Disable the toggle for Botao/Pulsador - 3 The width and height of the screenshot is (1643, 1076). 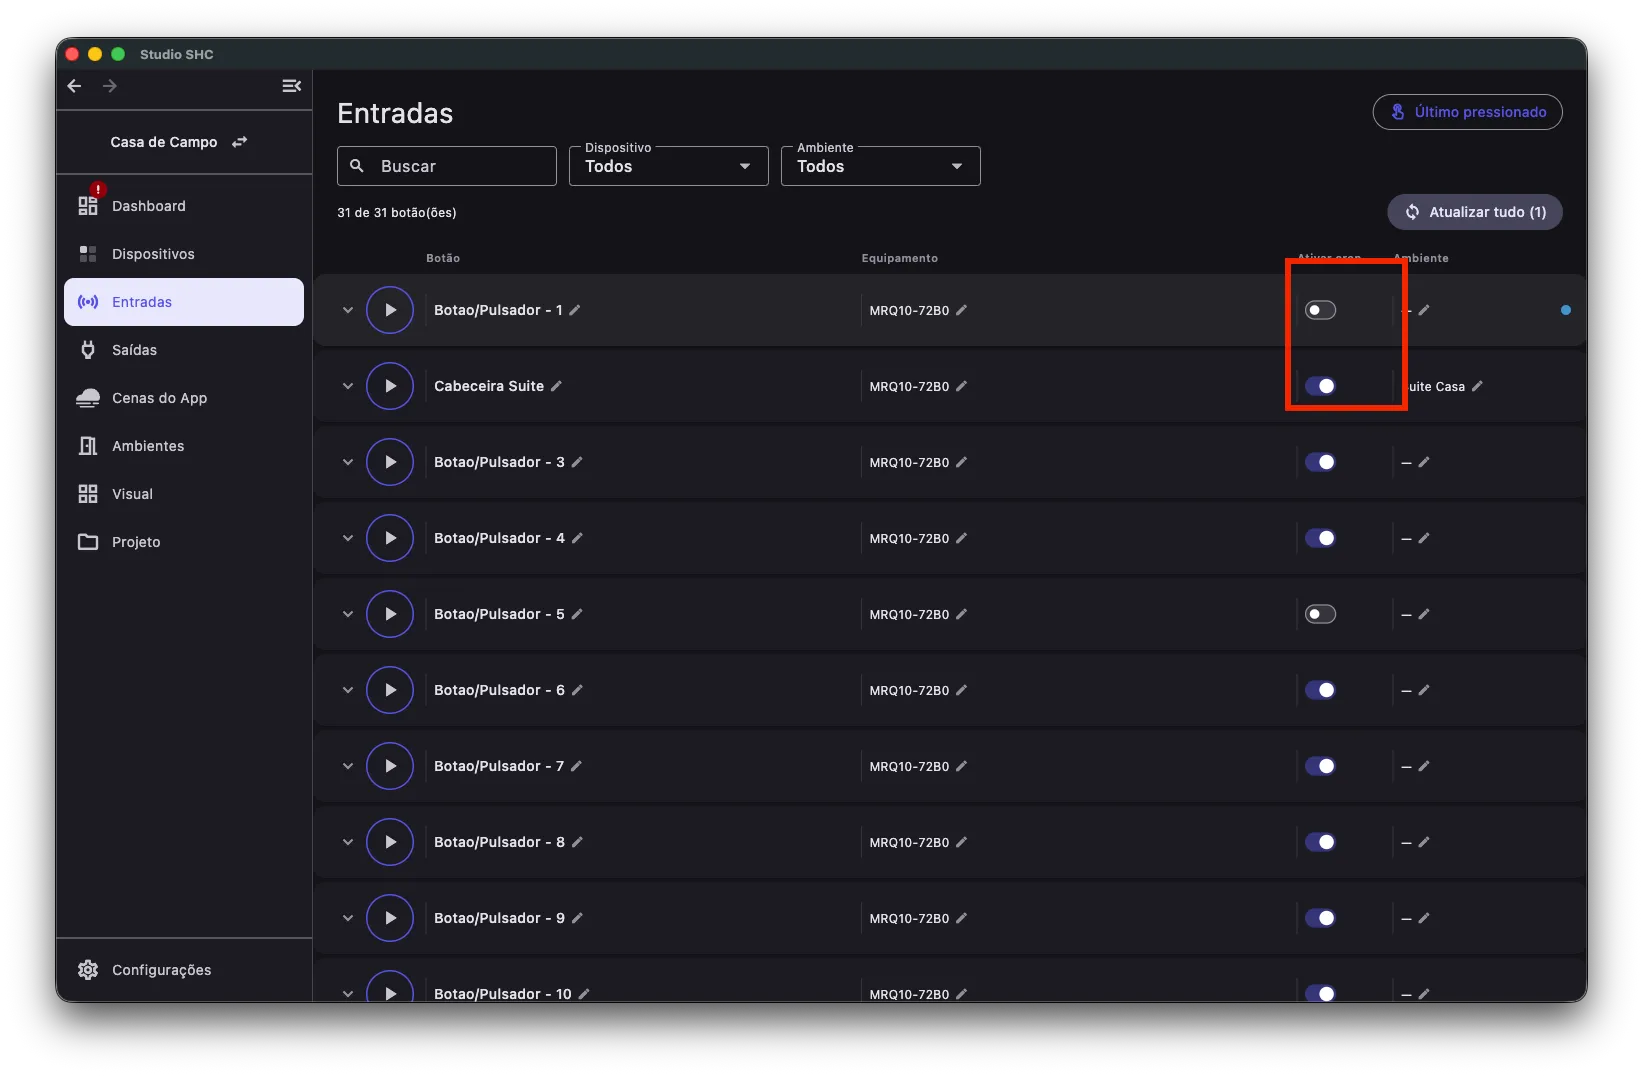[x=1320, y=462]
